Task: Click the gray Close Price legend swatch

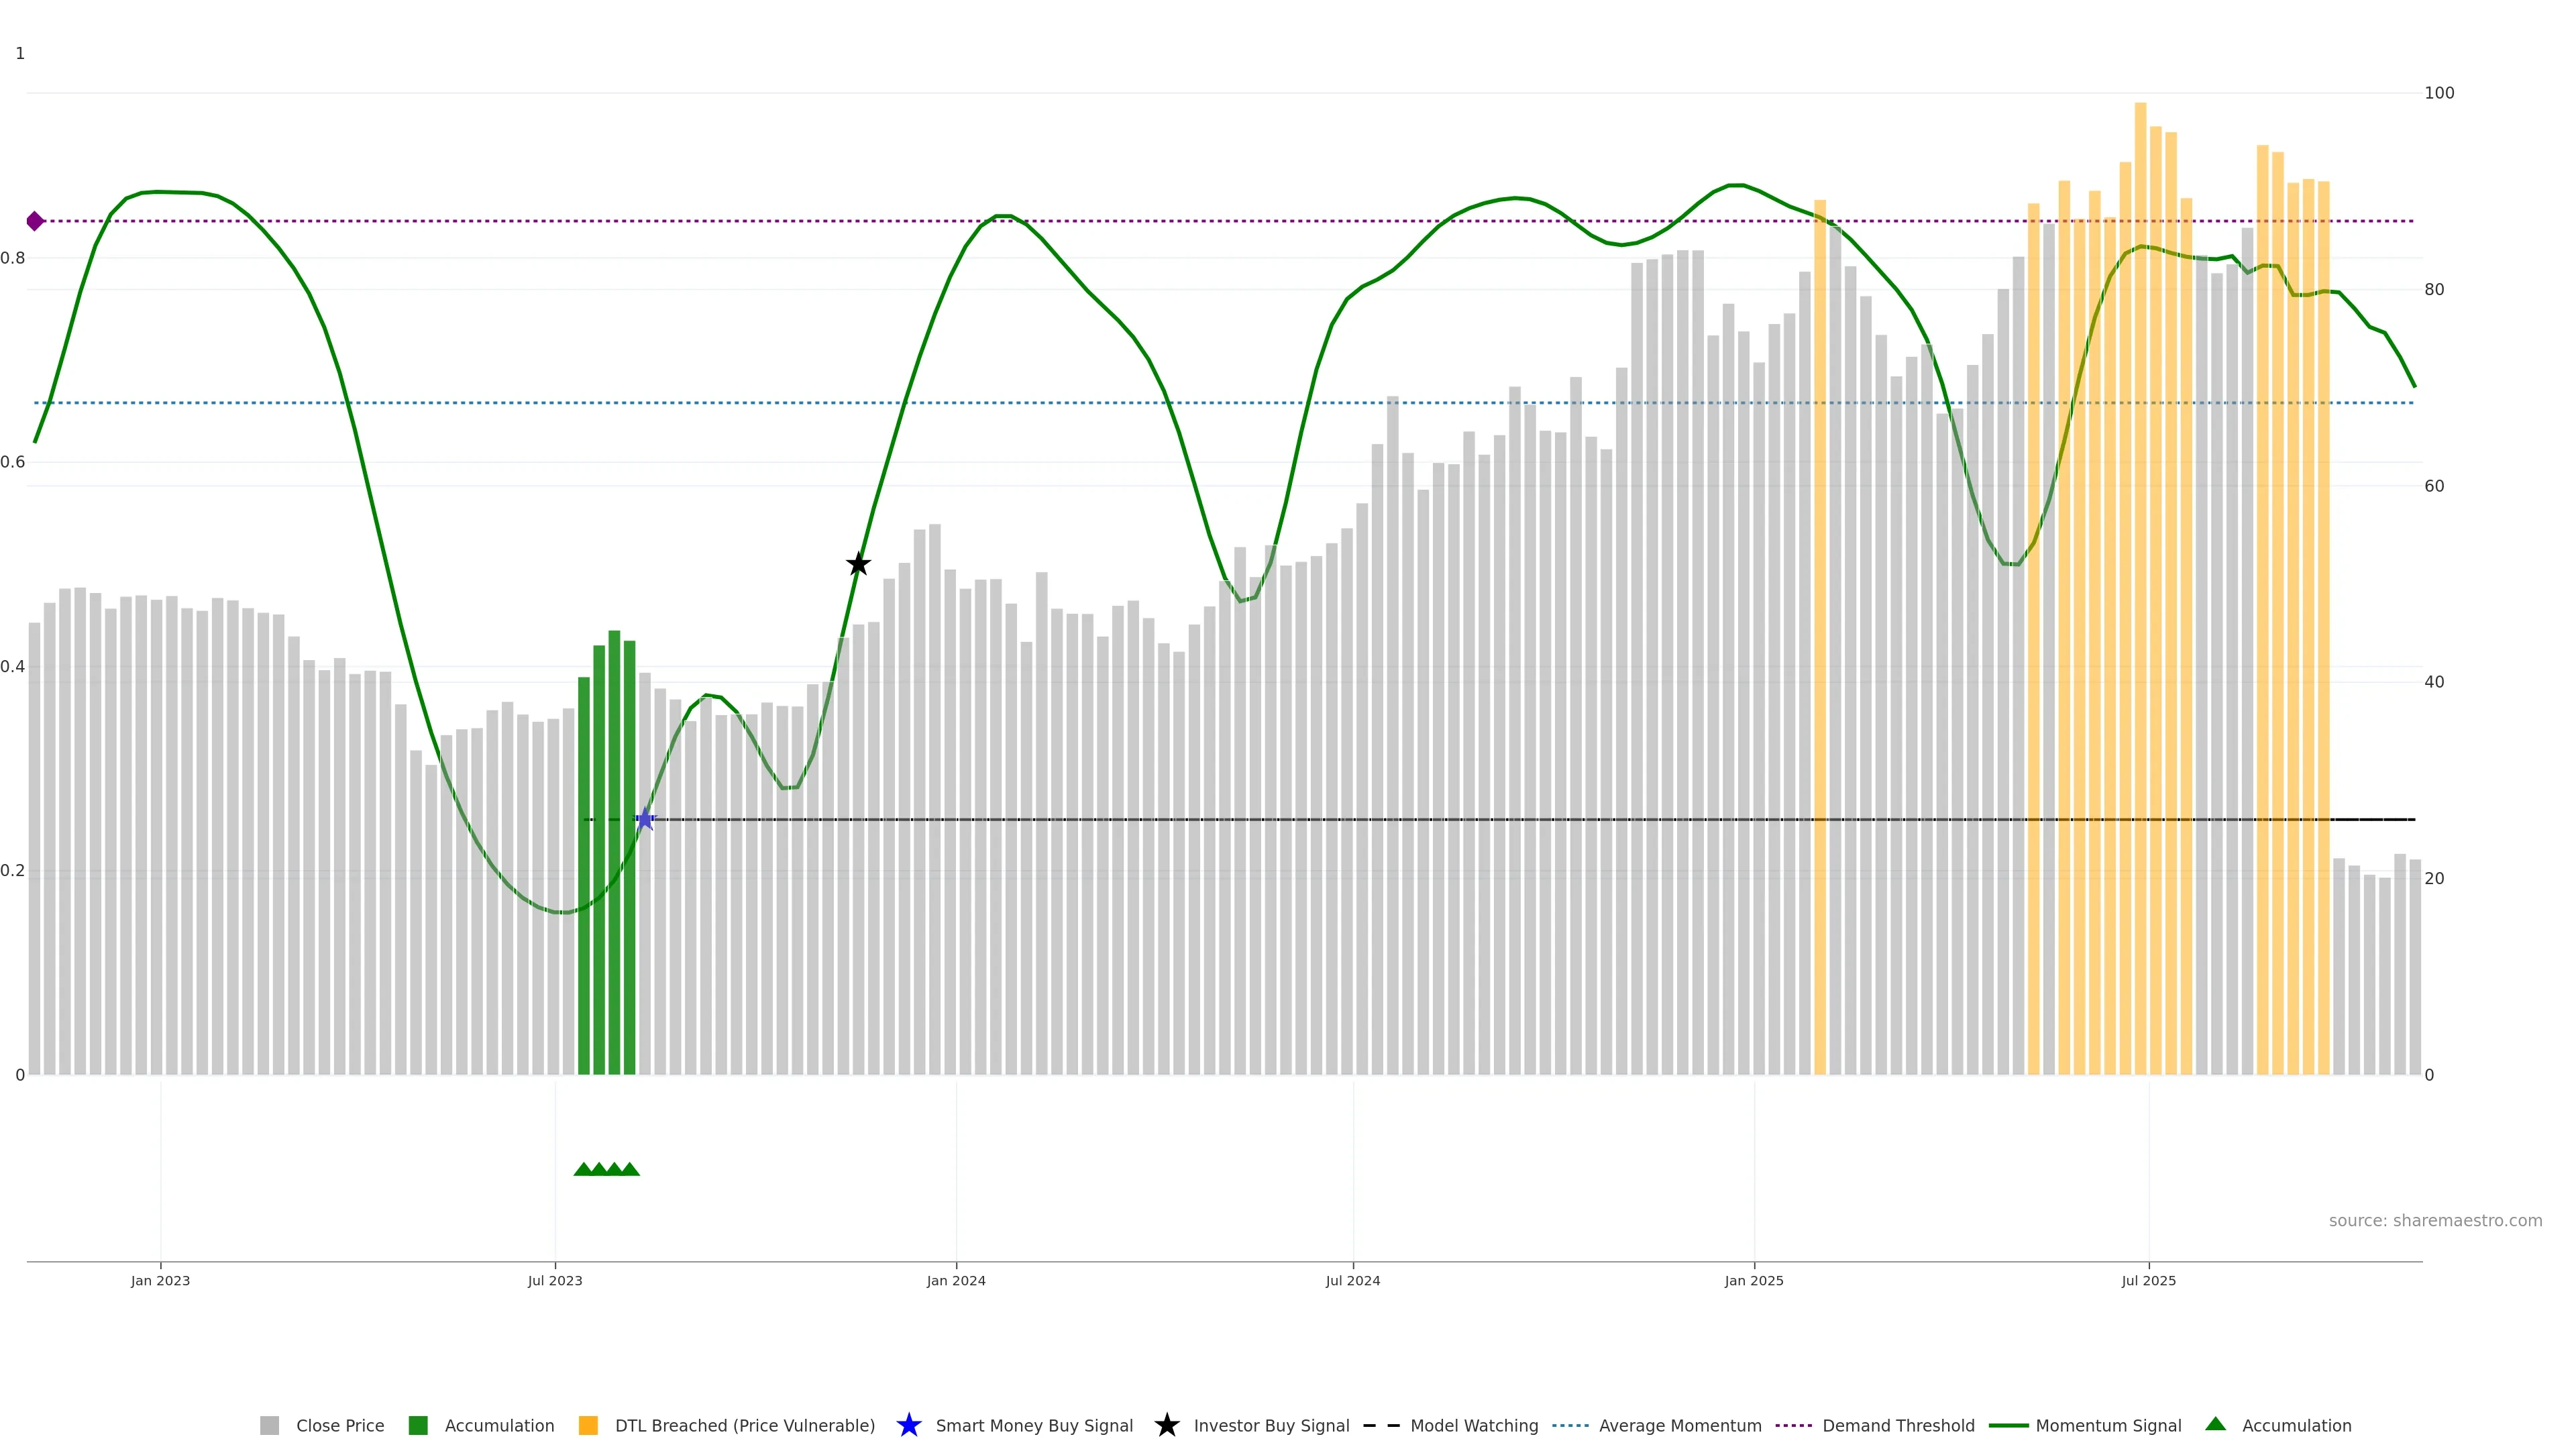Action: (269, 1425)
